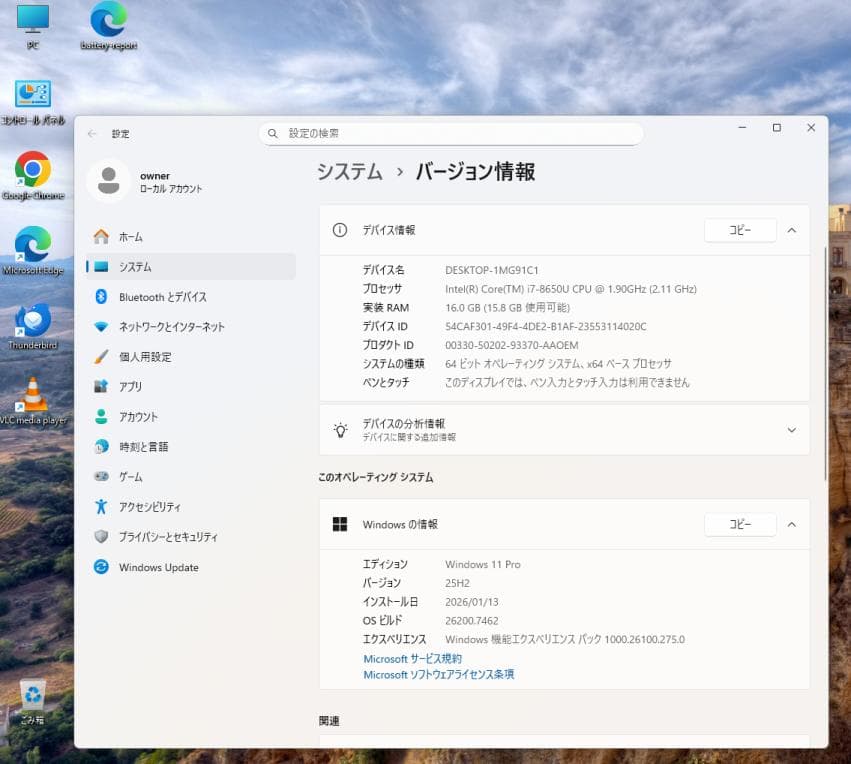Screen dimensions: 851x764
Task: Click the settings page vertical scrollbar
Action: coord(825,362)
